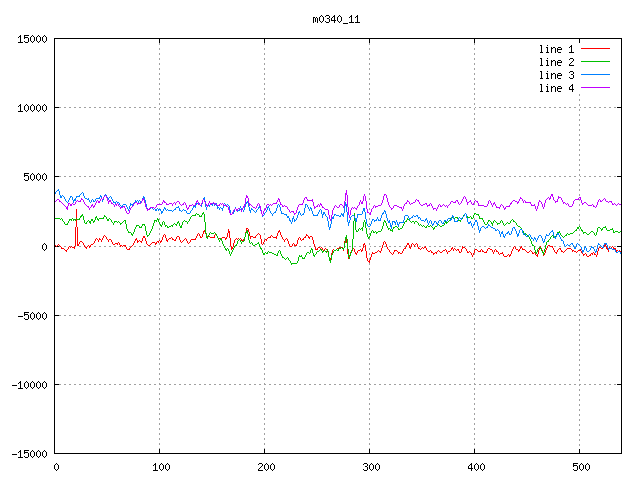Click the blue line 3 legend sample

click(595, 75)
